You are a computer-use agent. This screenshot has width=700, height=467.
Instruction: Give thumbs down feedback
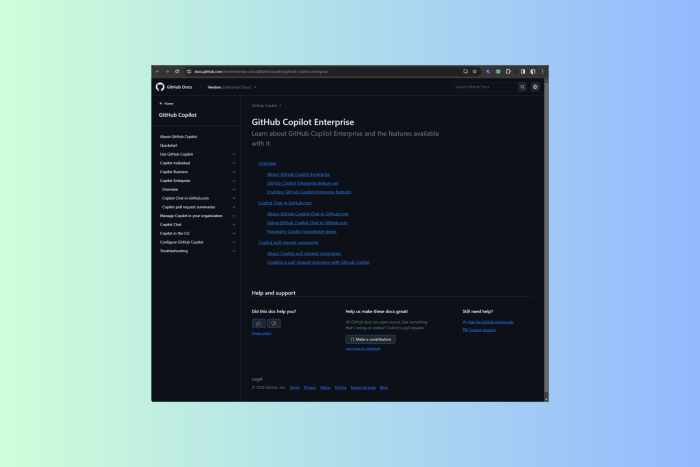274,323
